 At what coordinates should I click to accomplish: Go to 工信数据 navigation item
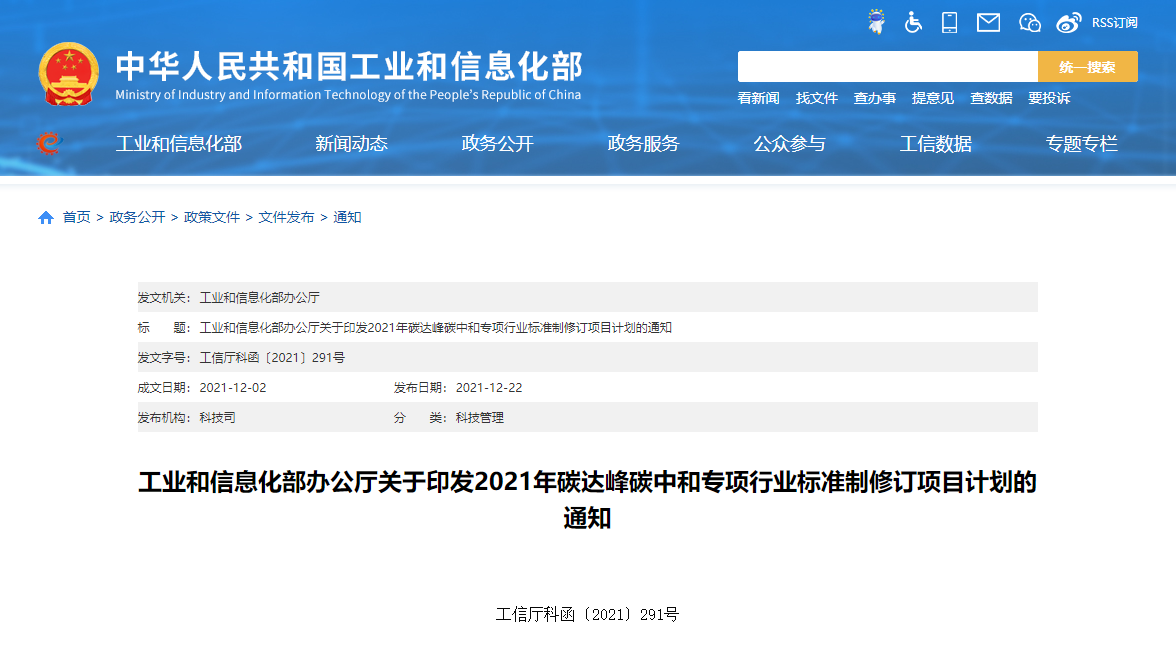point(935,144)
